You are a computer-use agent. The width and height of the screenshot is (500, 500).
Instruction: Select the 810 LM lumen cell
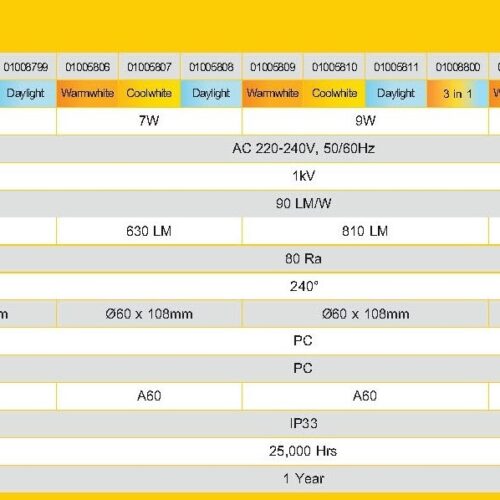[365, 231]
